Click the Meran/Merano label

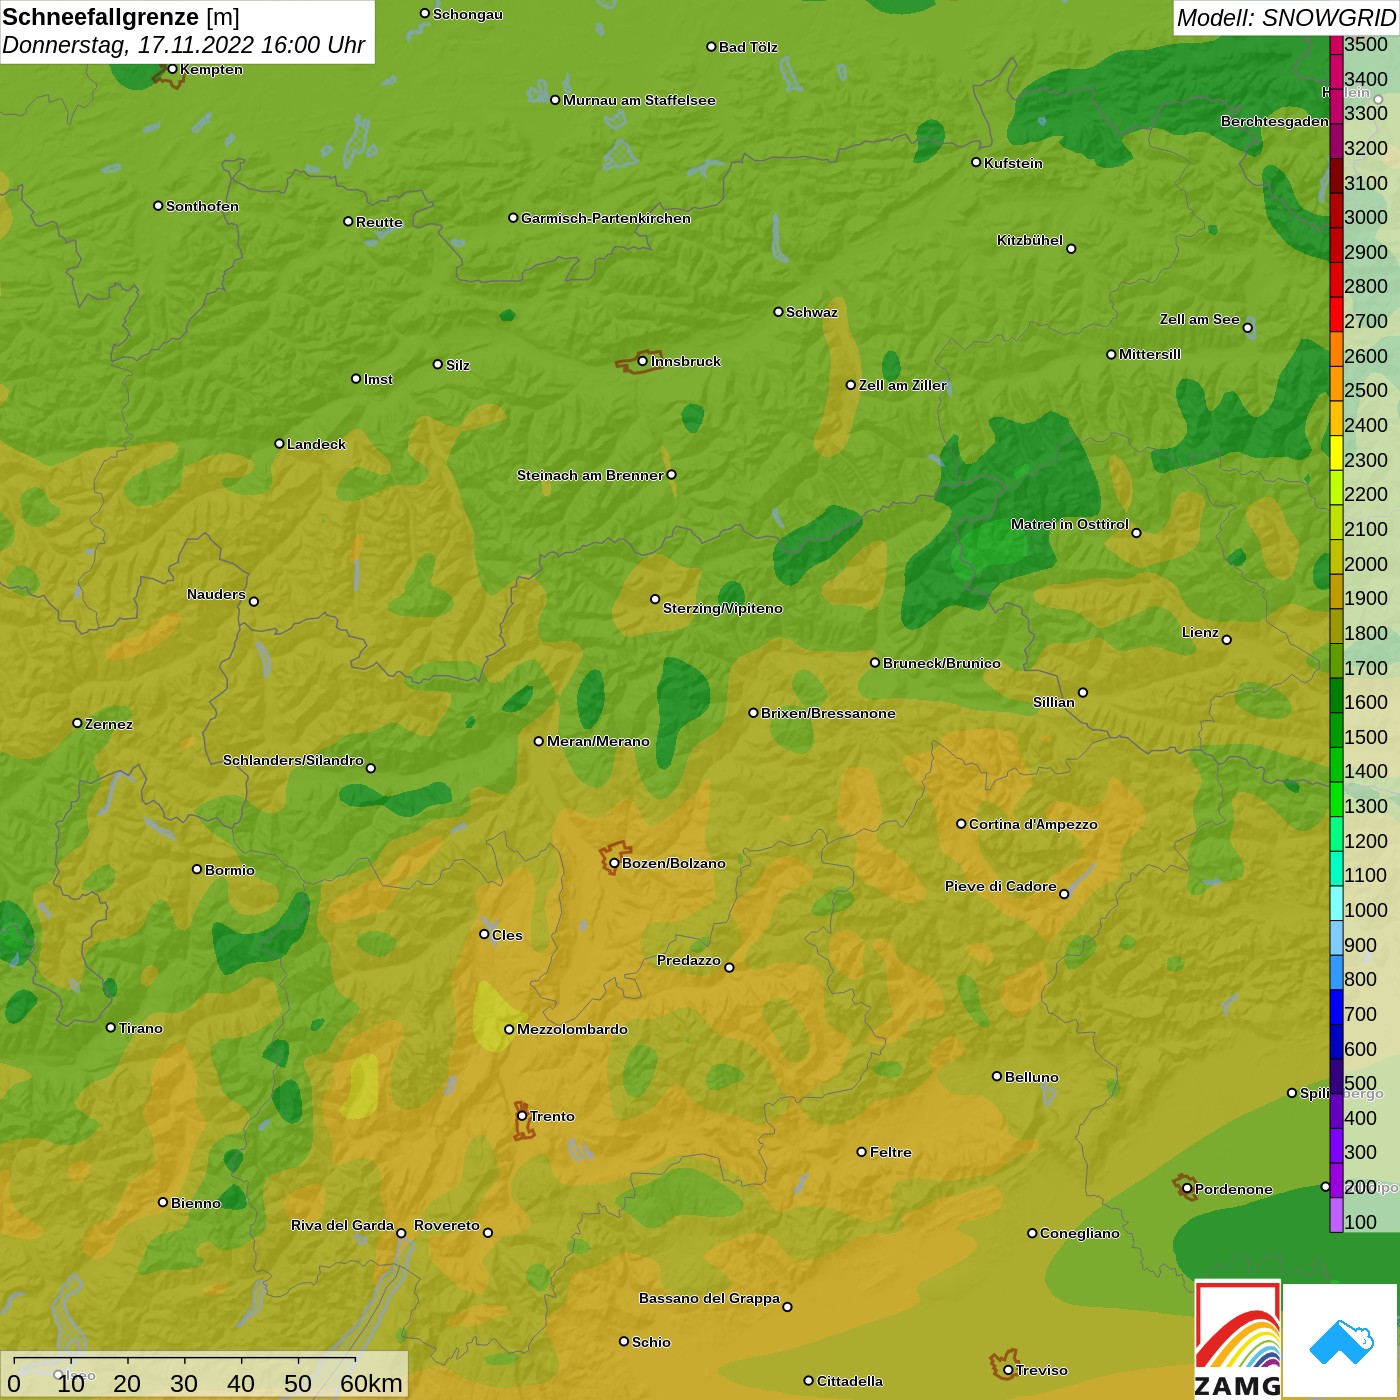pos(598,741)
